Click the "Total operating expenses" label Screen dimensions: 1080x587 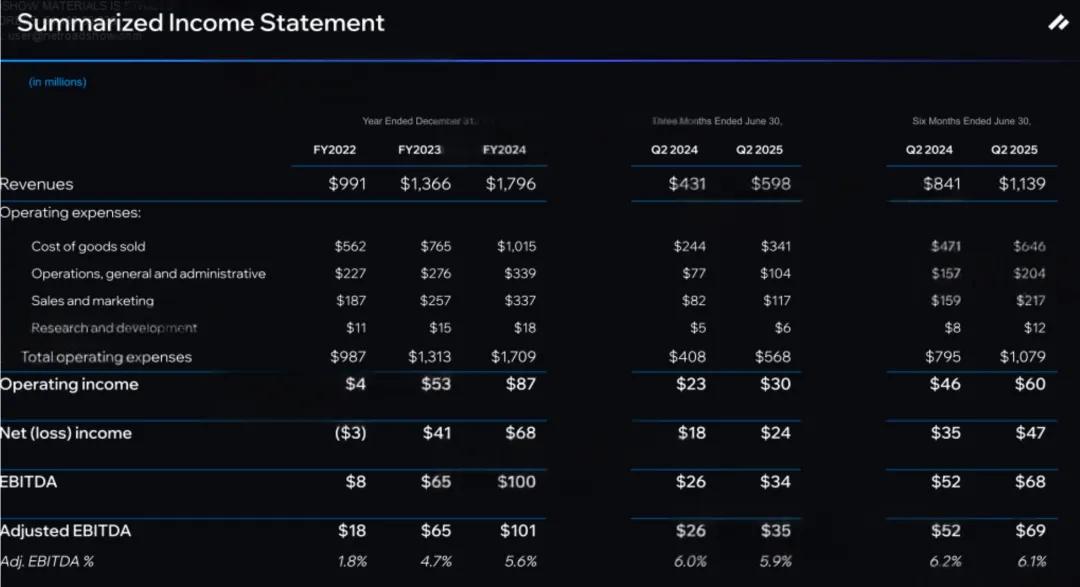(106, 357)
